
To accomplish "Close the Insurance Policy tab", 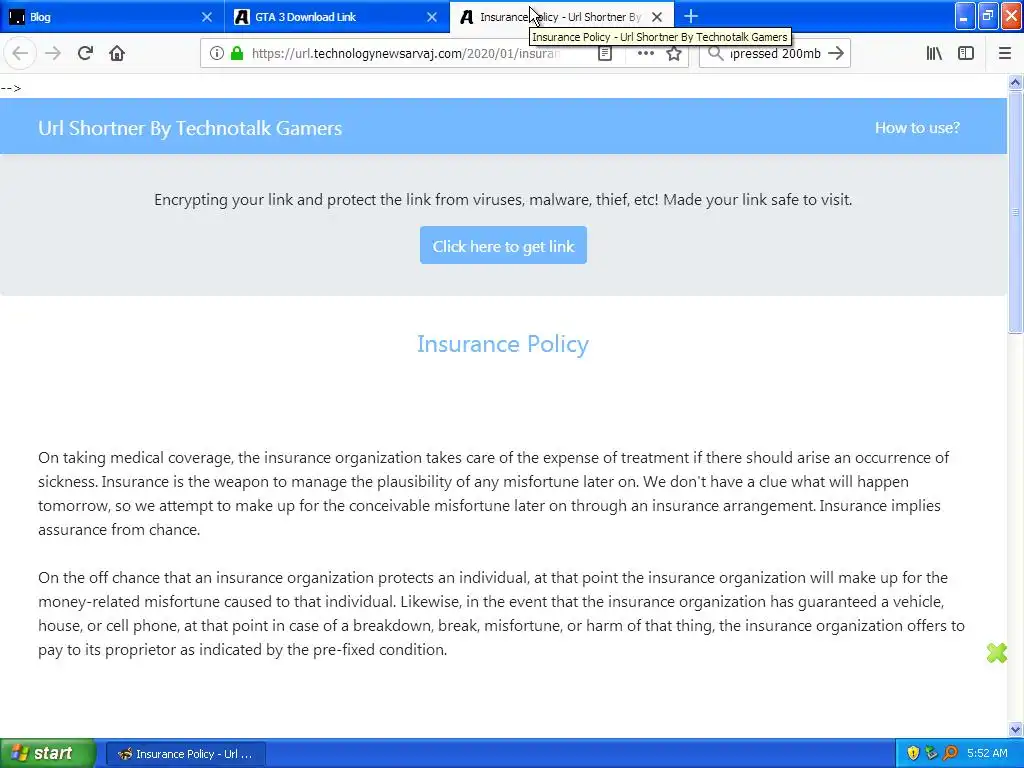I will tap(657, 17).
